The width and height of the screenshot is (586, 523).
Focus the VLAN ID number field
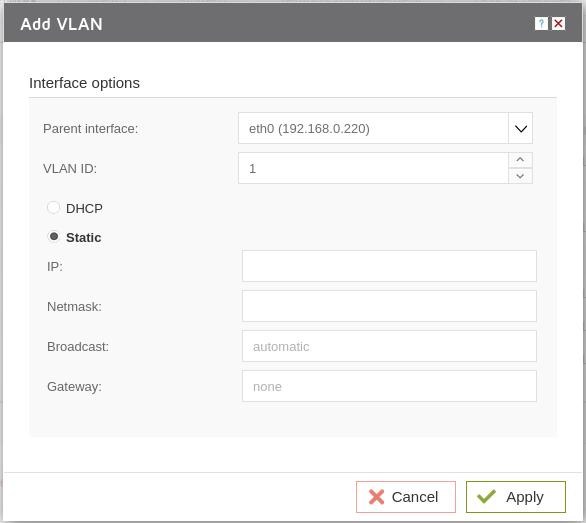point(373,168)
